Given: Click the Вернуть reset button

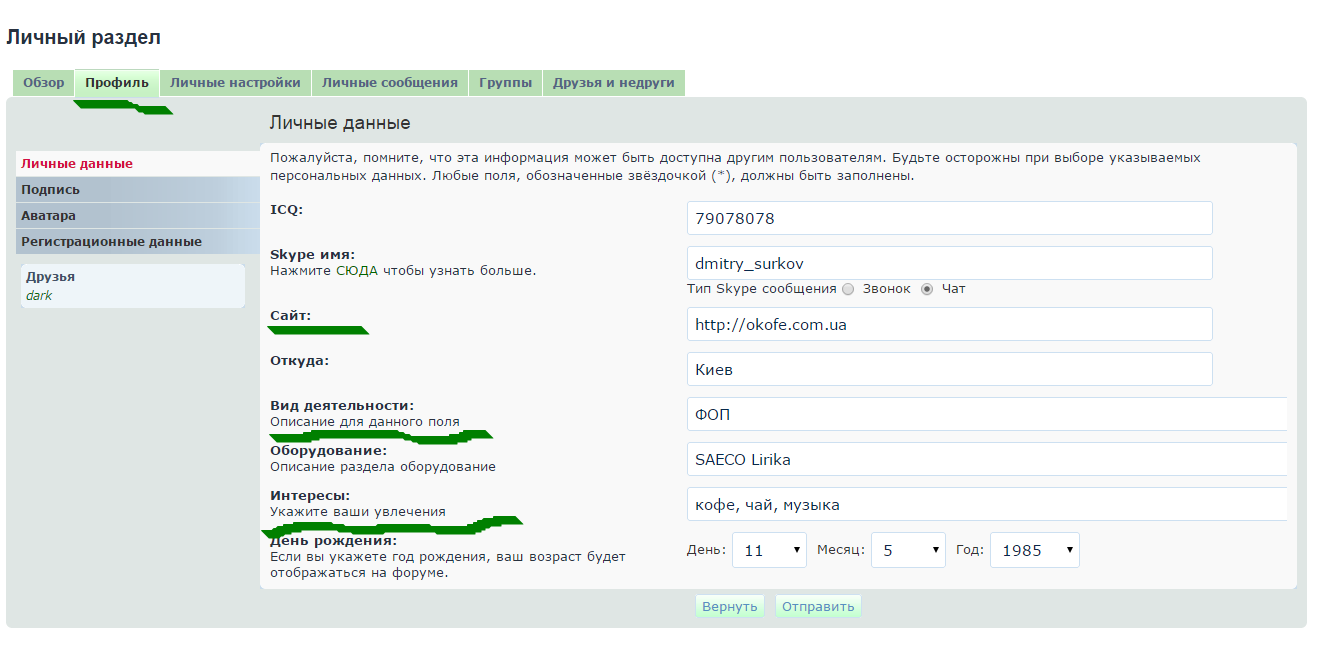Looking at the screenshot, I should 729,607.
